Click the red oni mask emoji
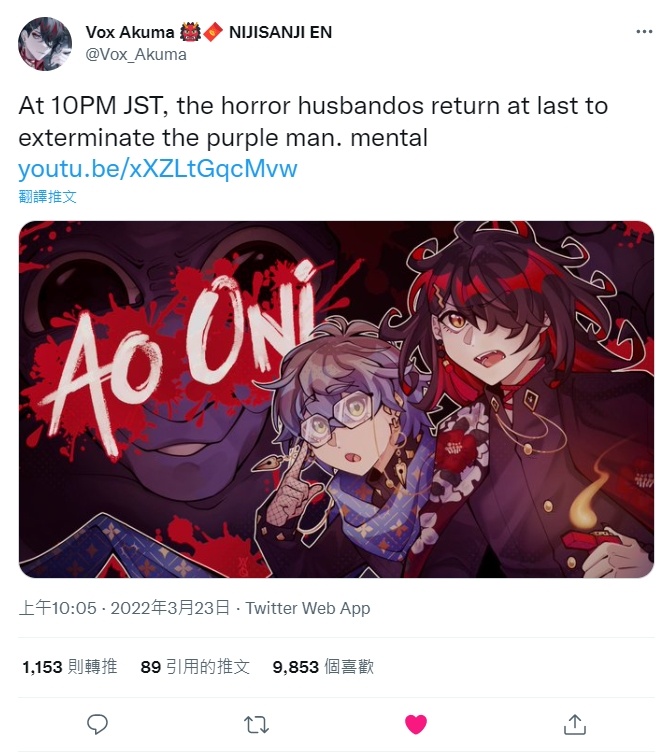The height and width of the screenshot is (756, 669). [x=190, y=32]
